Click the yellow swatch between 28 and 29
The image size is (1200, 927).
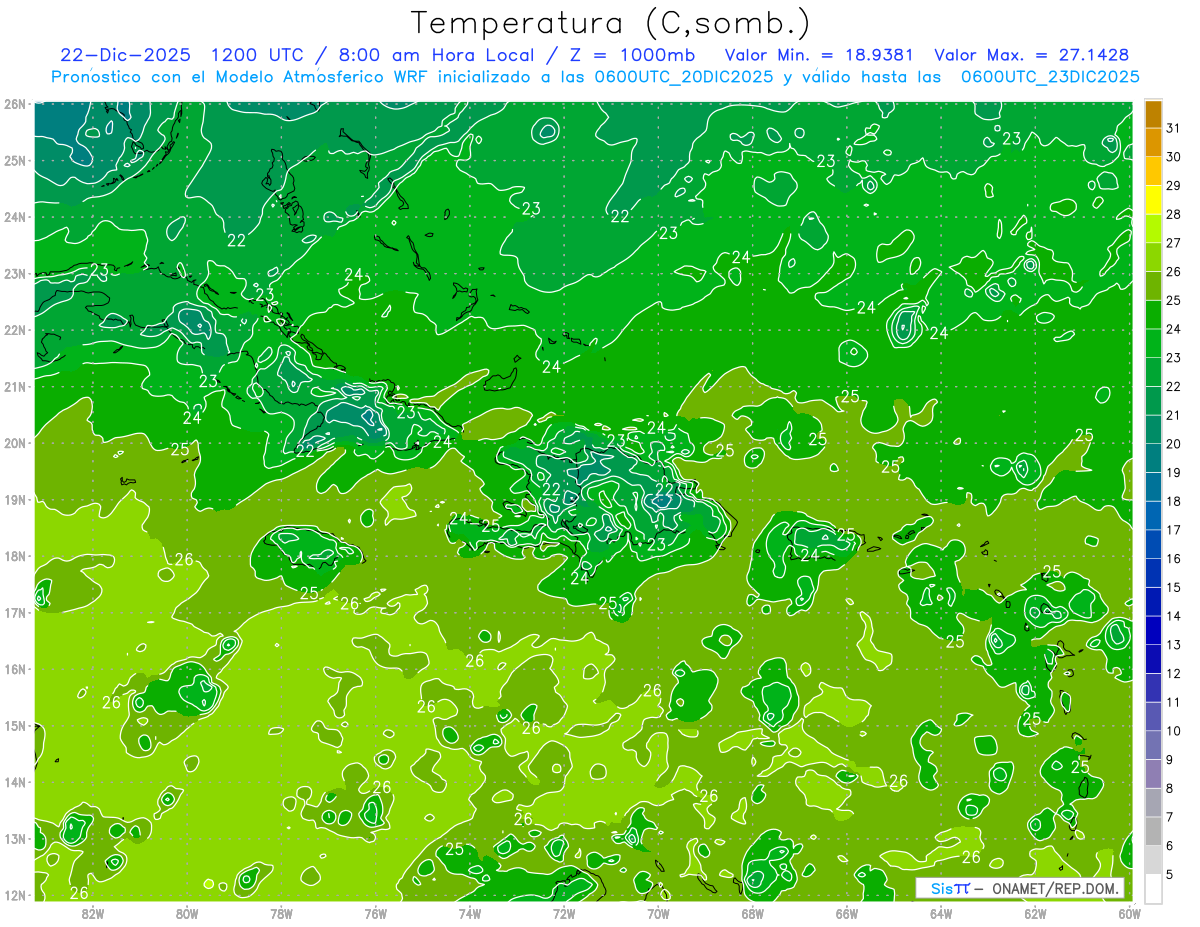1153,200
